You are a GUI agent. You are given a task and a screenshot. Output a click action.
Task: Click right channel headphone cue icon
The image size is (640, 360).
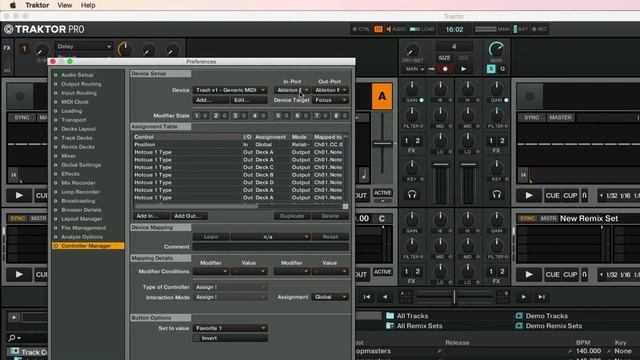[x=496, y=195]
